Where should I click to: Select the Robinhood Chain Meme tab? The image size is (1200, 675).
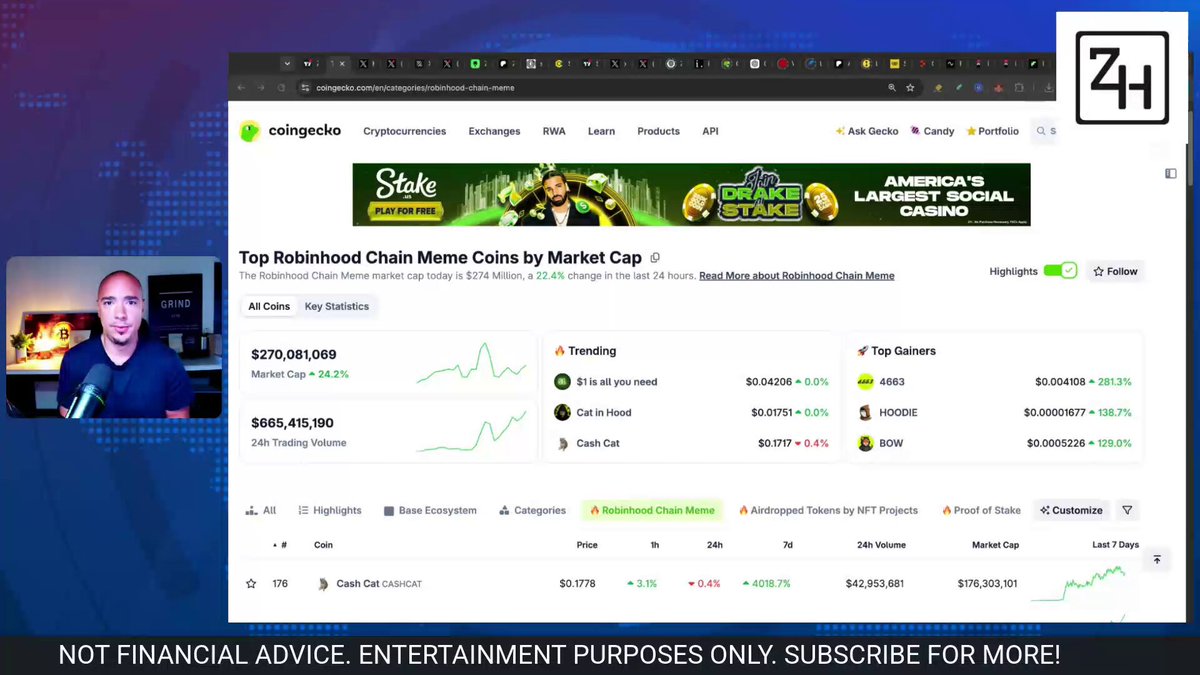coord(652,510)
